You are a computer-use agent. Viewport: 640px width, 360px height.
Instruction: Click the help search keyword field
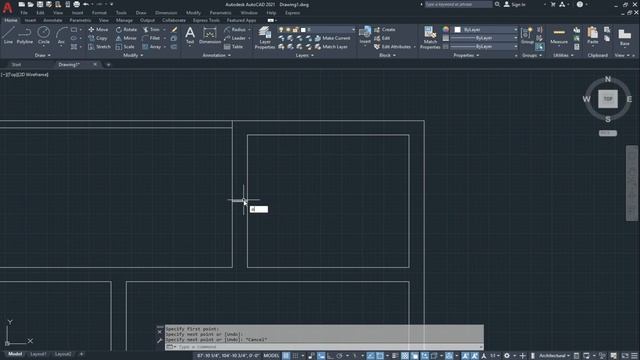tap(458, 4)
